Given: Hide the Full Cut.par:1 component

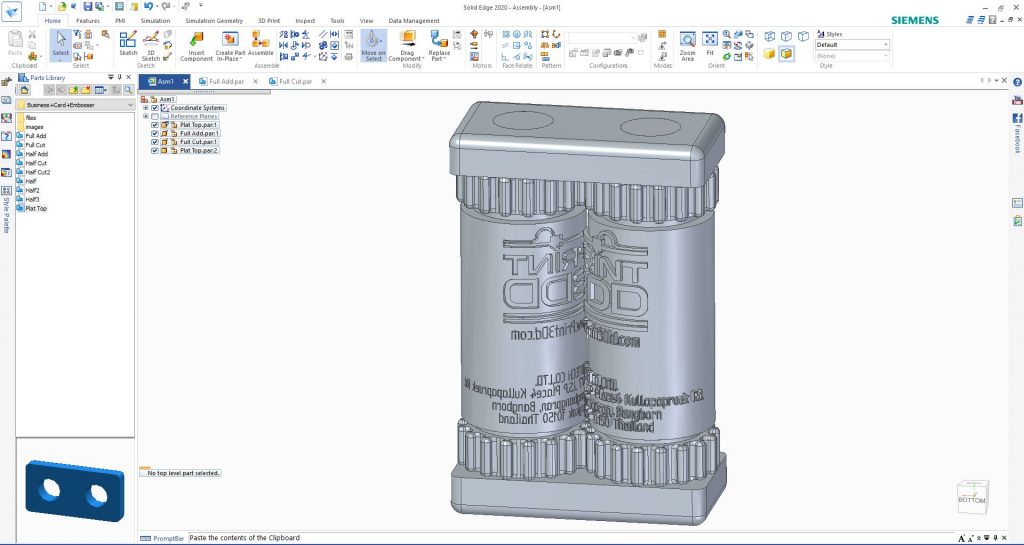Looking at the screenshot, I should [155, 142].
